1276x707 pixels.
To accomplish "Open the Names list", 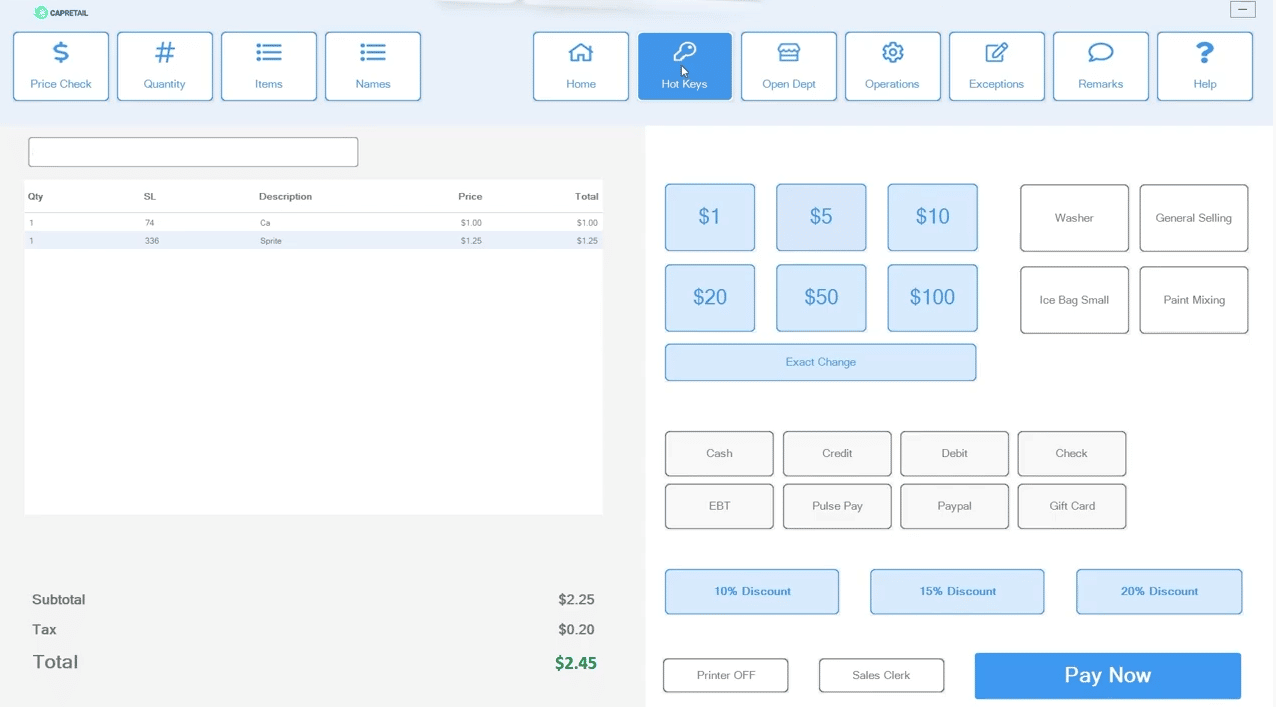I will [373, 66].
